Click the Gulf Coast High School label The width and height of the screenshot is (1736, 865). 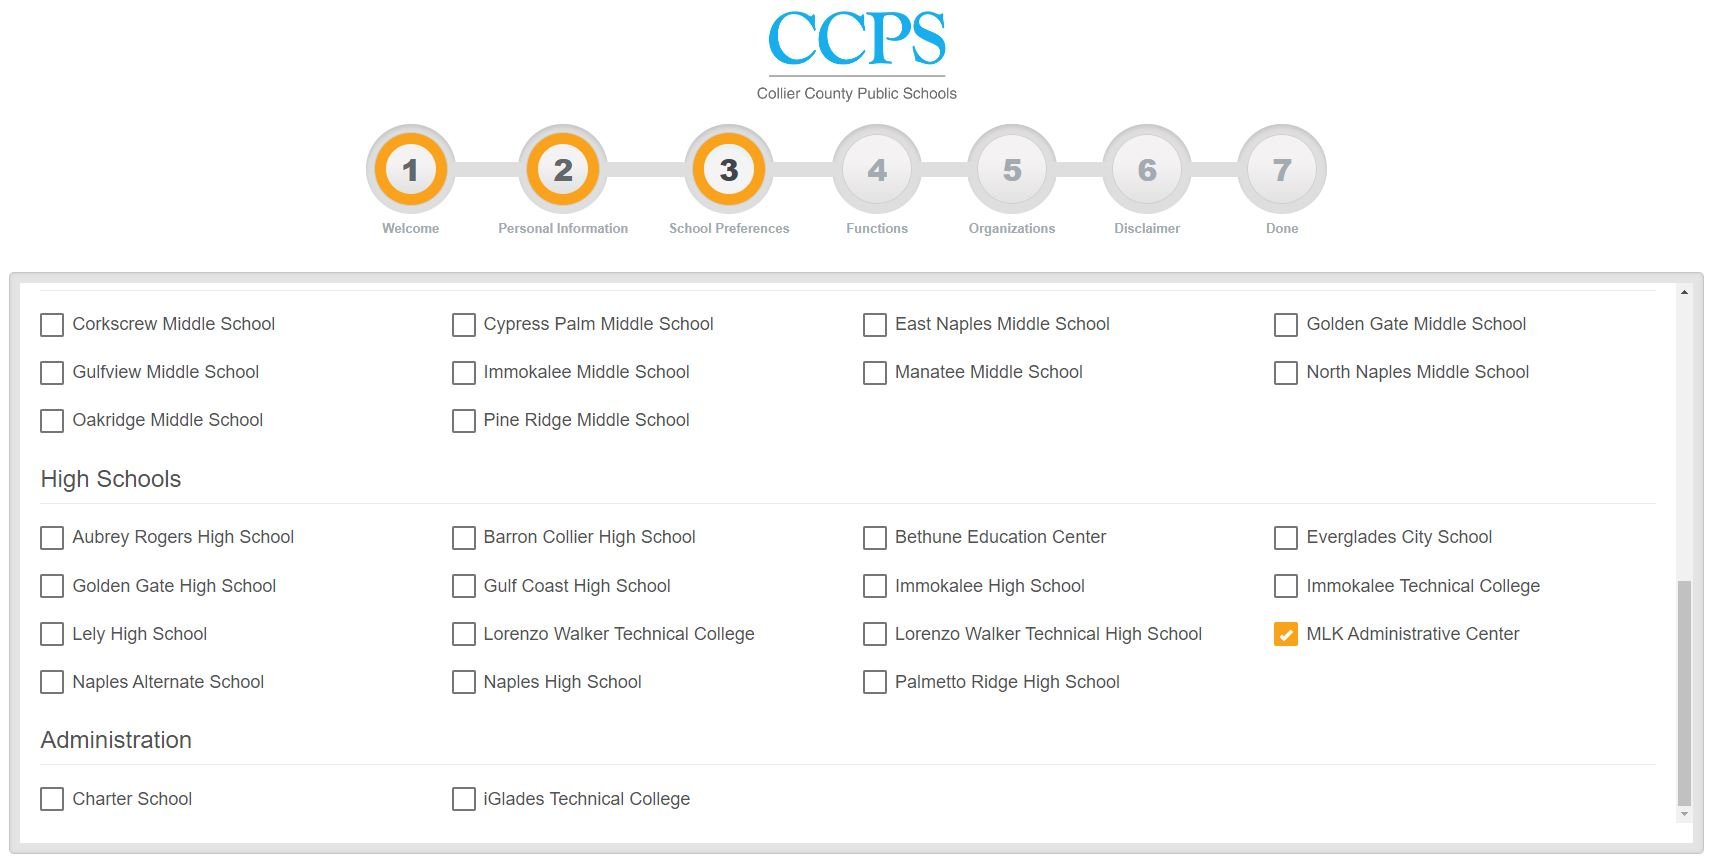(x=577, y=586)
